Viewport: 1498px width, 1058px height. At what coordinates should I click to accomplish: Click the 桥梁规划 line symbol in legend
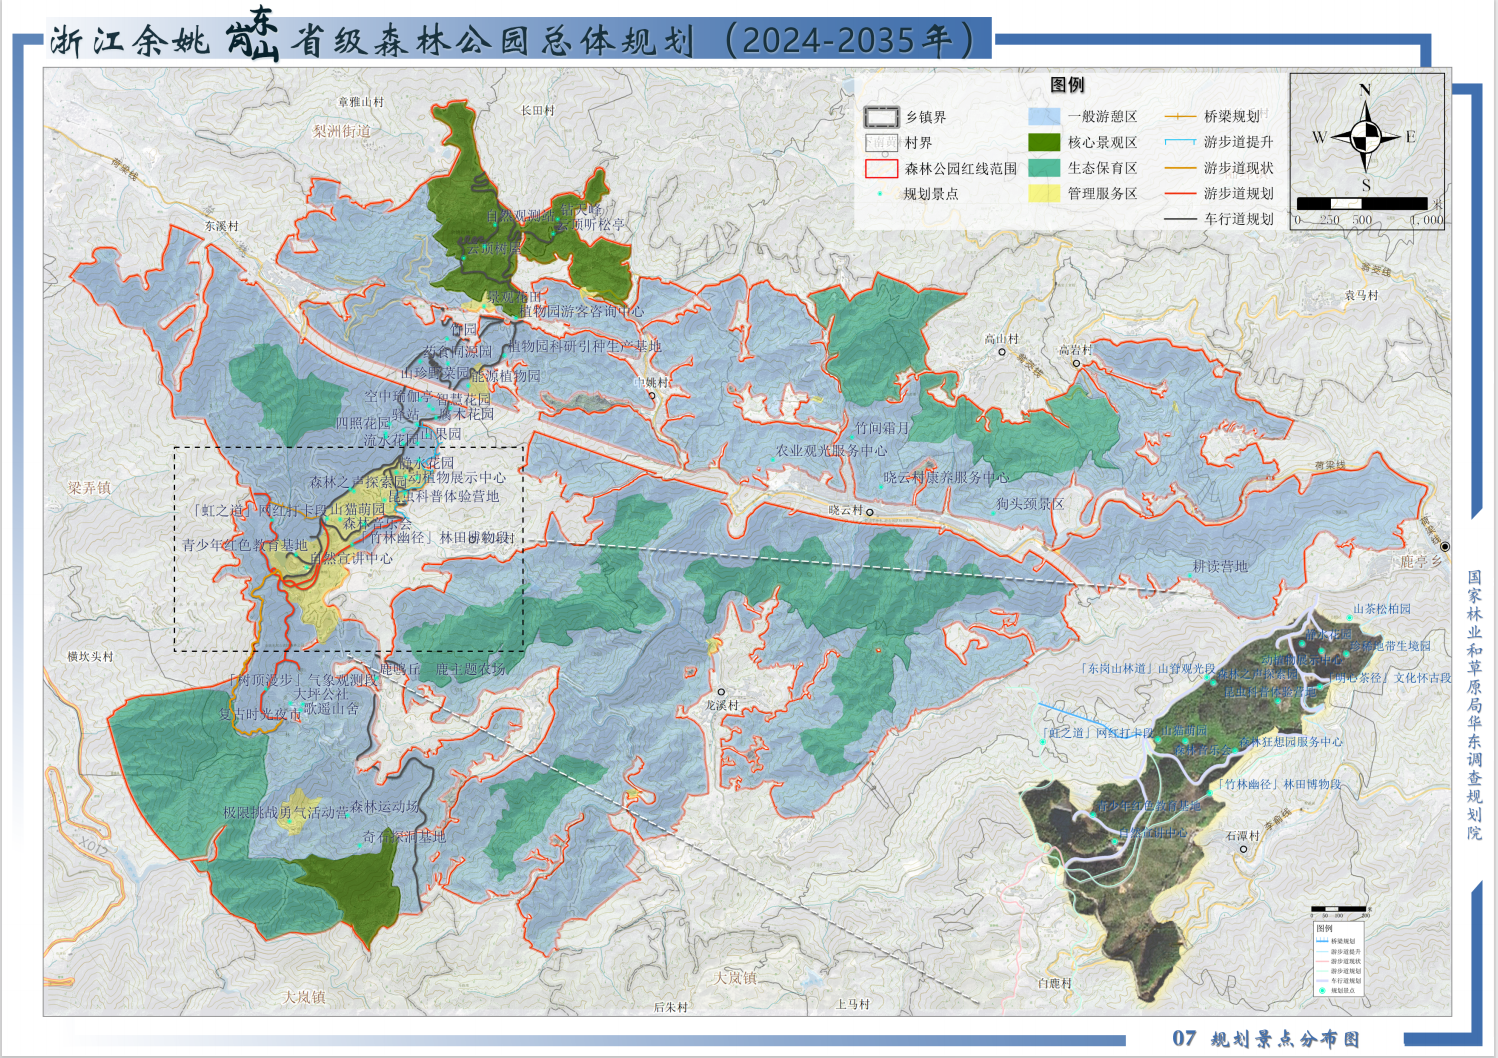(1180, 117)
